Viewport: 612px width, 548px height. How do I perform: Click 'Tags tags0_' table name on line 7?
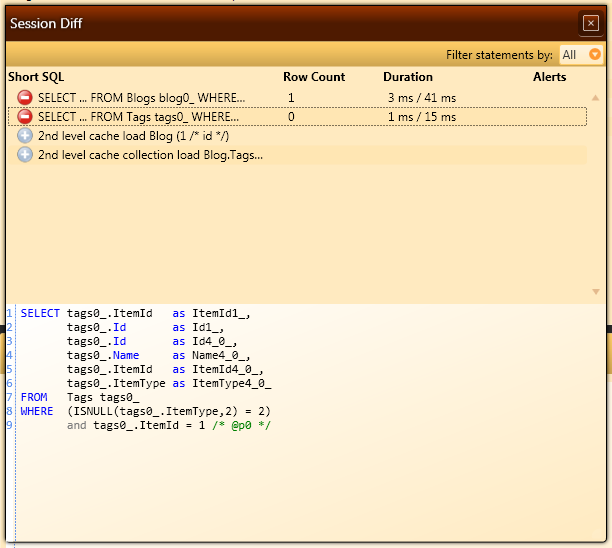(x=103, y=397)
